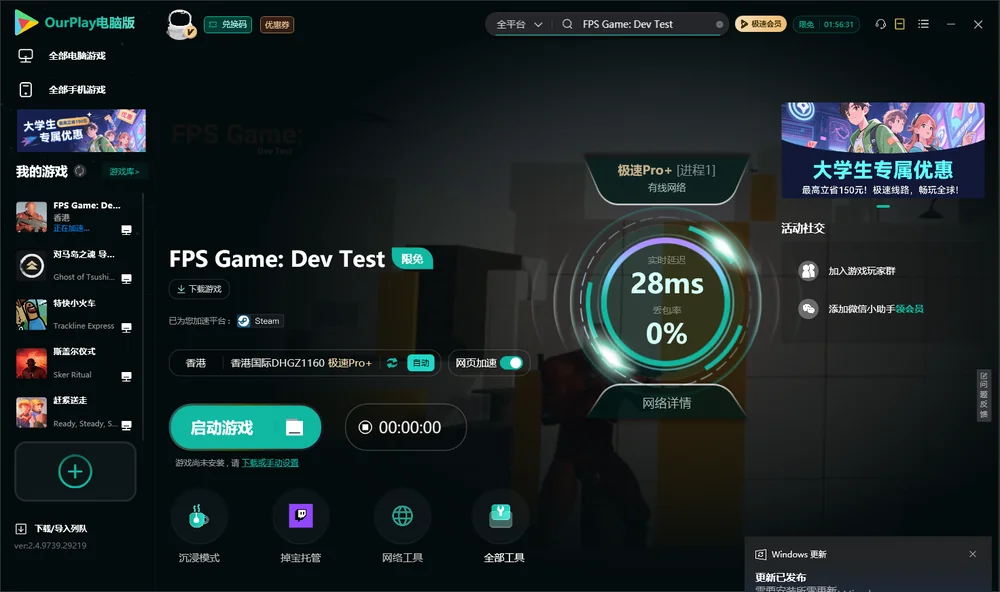Click the 下载游戏 download button
Viewport: 1000px width, 592px height.
tap(199, 289)
